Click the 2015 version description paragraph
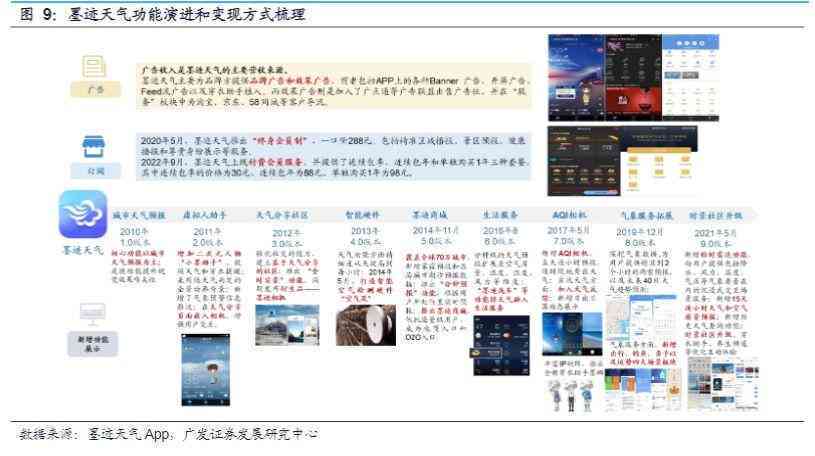 (x=501, y=281)
